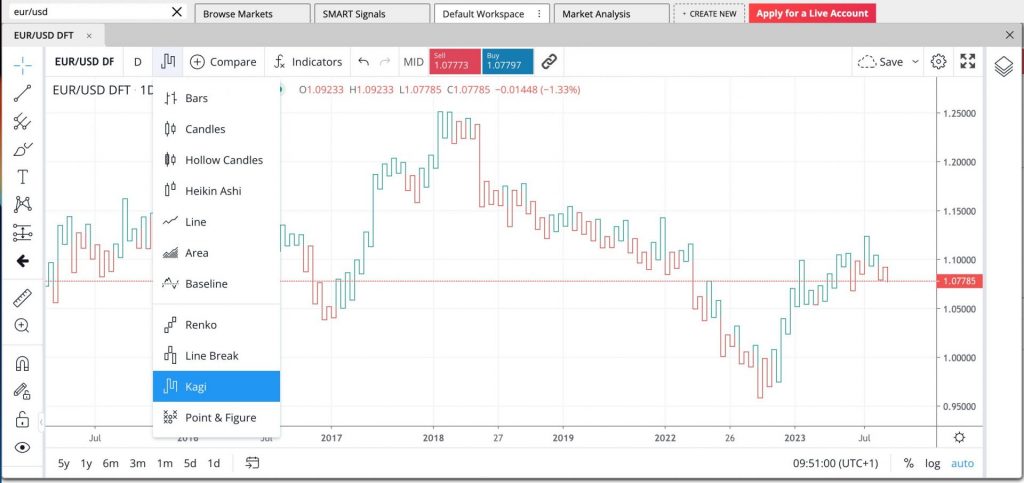Open chart settings gear
Screen dimensions: 1024x483
(938, 62)
